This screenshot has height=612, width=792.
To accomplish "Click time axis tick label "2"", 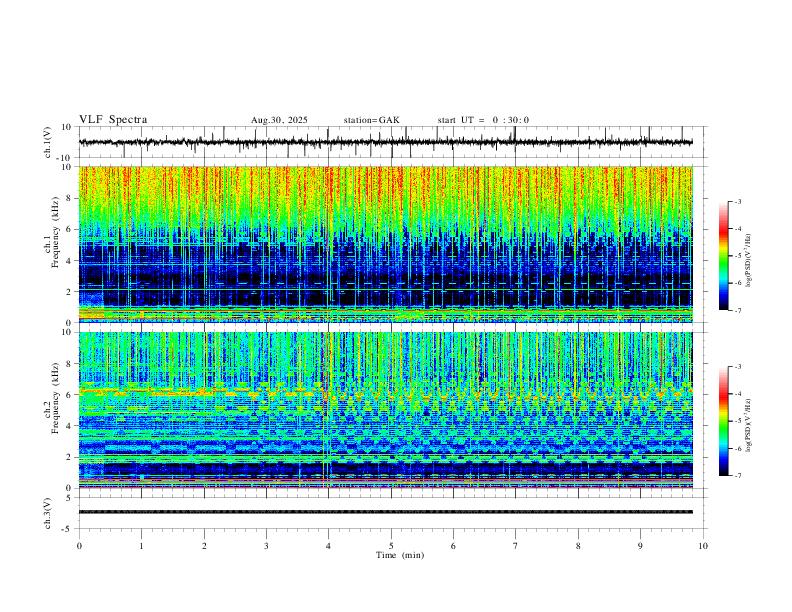I will [x=204, y=546].
